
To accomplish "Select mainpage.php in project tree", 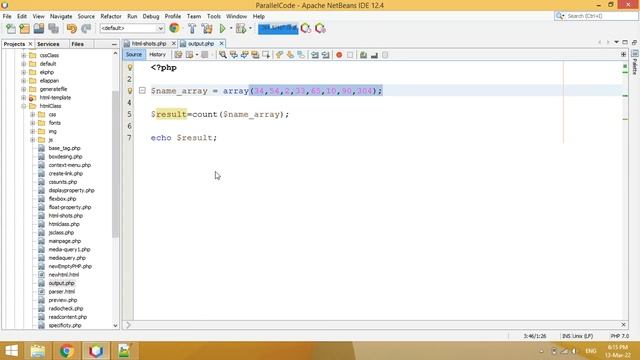I will [64, 241].
